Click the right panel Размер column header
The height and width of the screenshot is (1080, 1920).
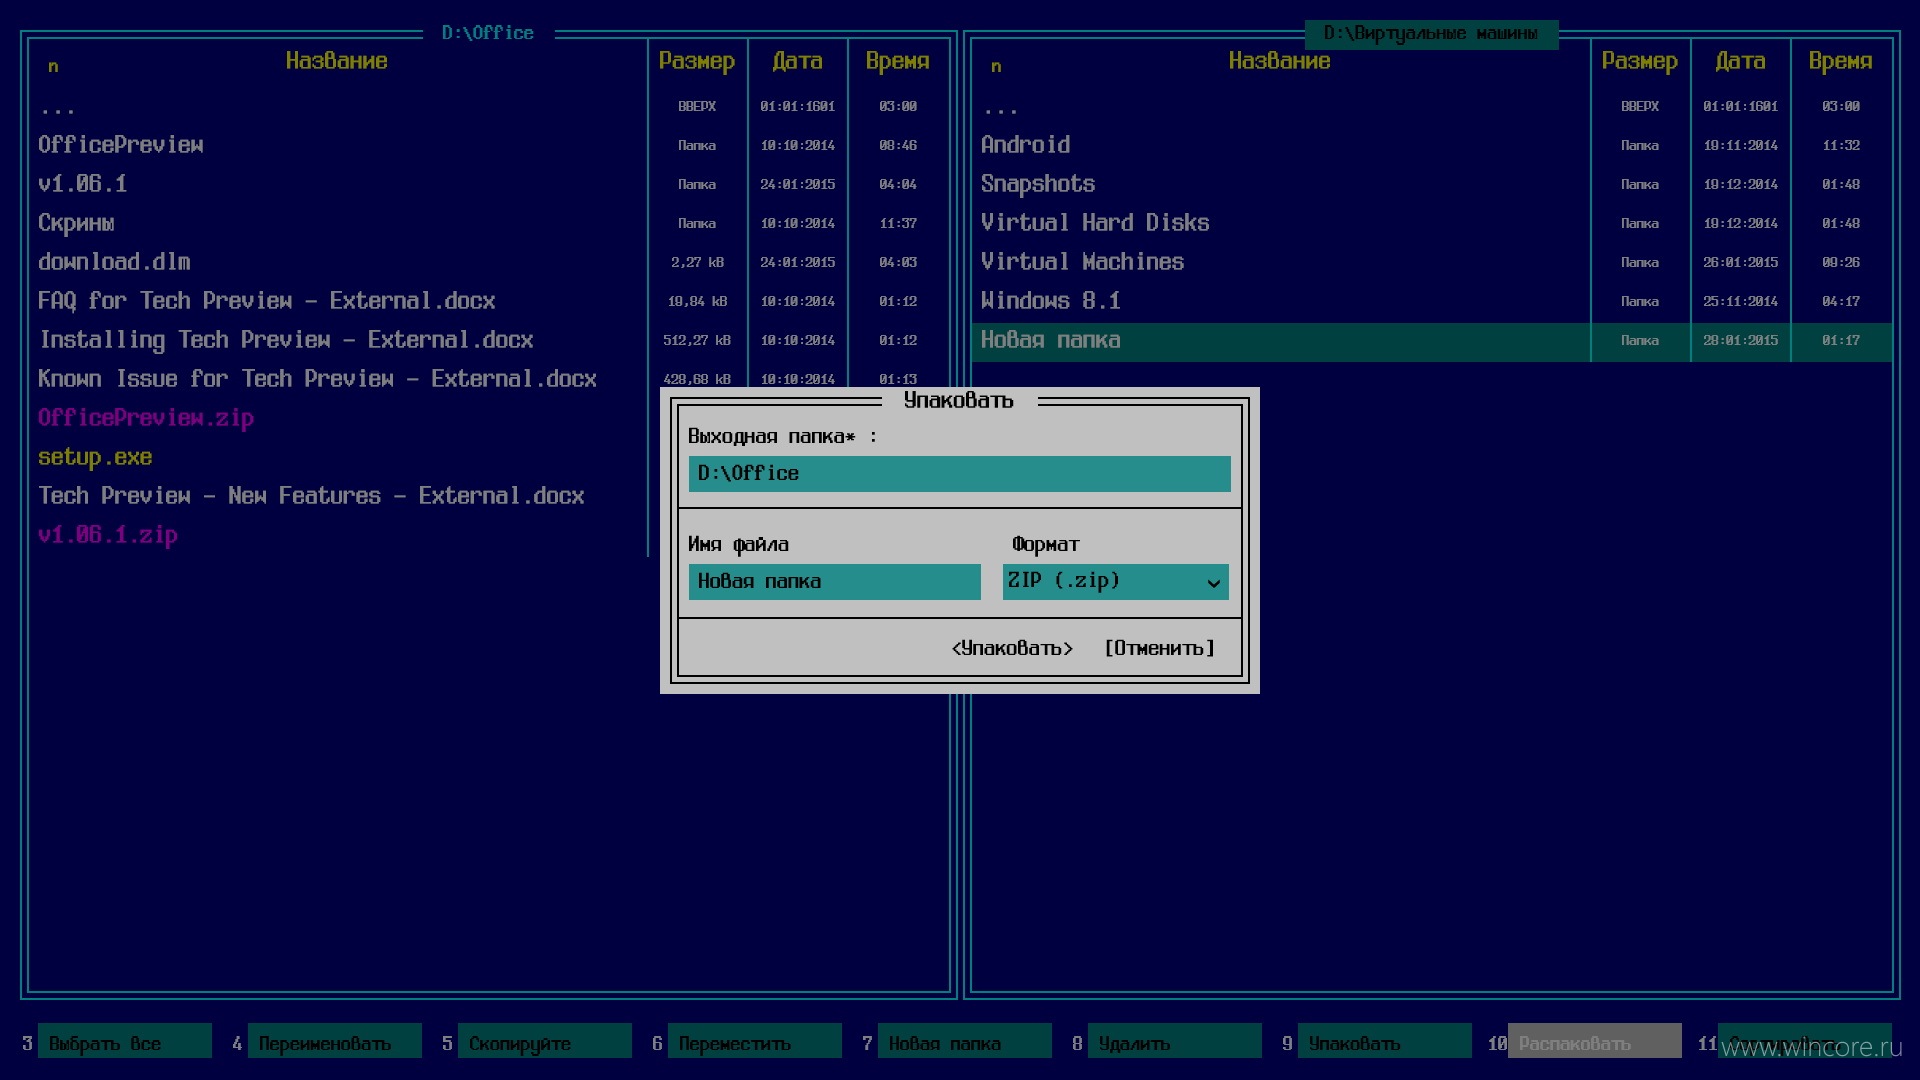click(x=1640, y=61)
